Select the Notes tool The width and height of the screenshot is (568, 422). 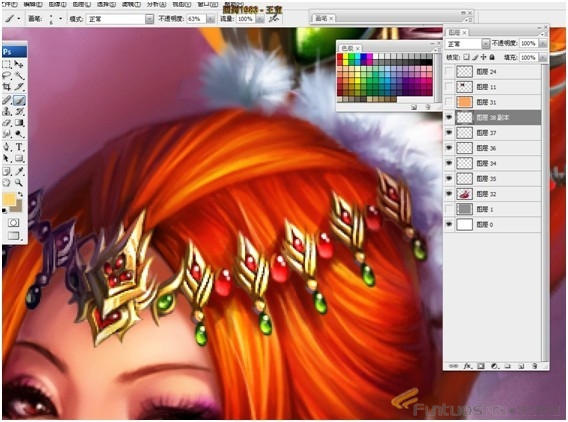7,171
